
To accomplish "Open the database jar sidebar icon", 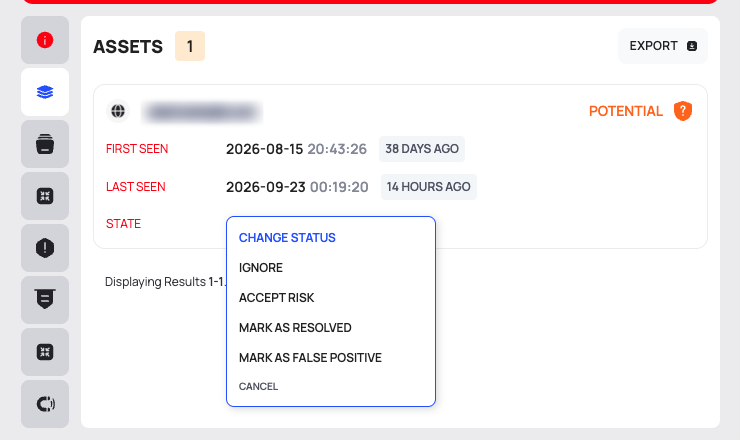I will (45, 144).
